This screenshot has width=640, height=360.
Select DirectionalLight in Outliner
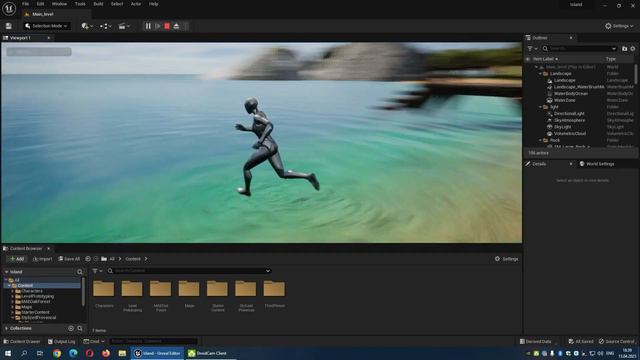tap(569, 113)
